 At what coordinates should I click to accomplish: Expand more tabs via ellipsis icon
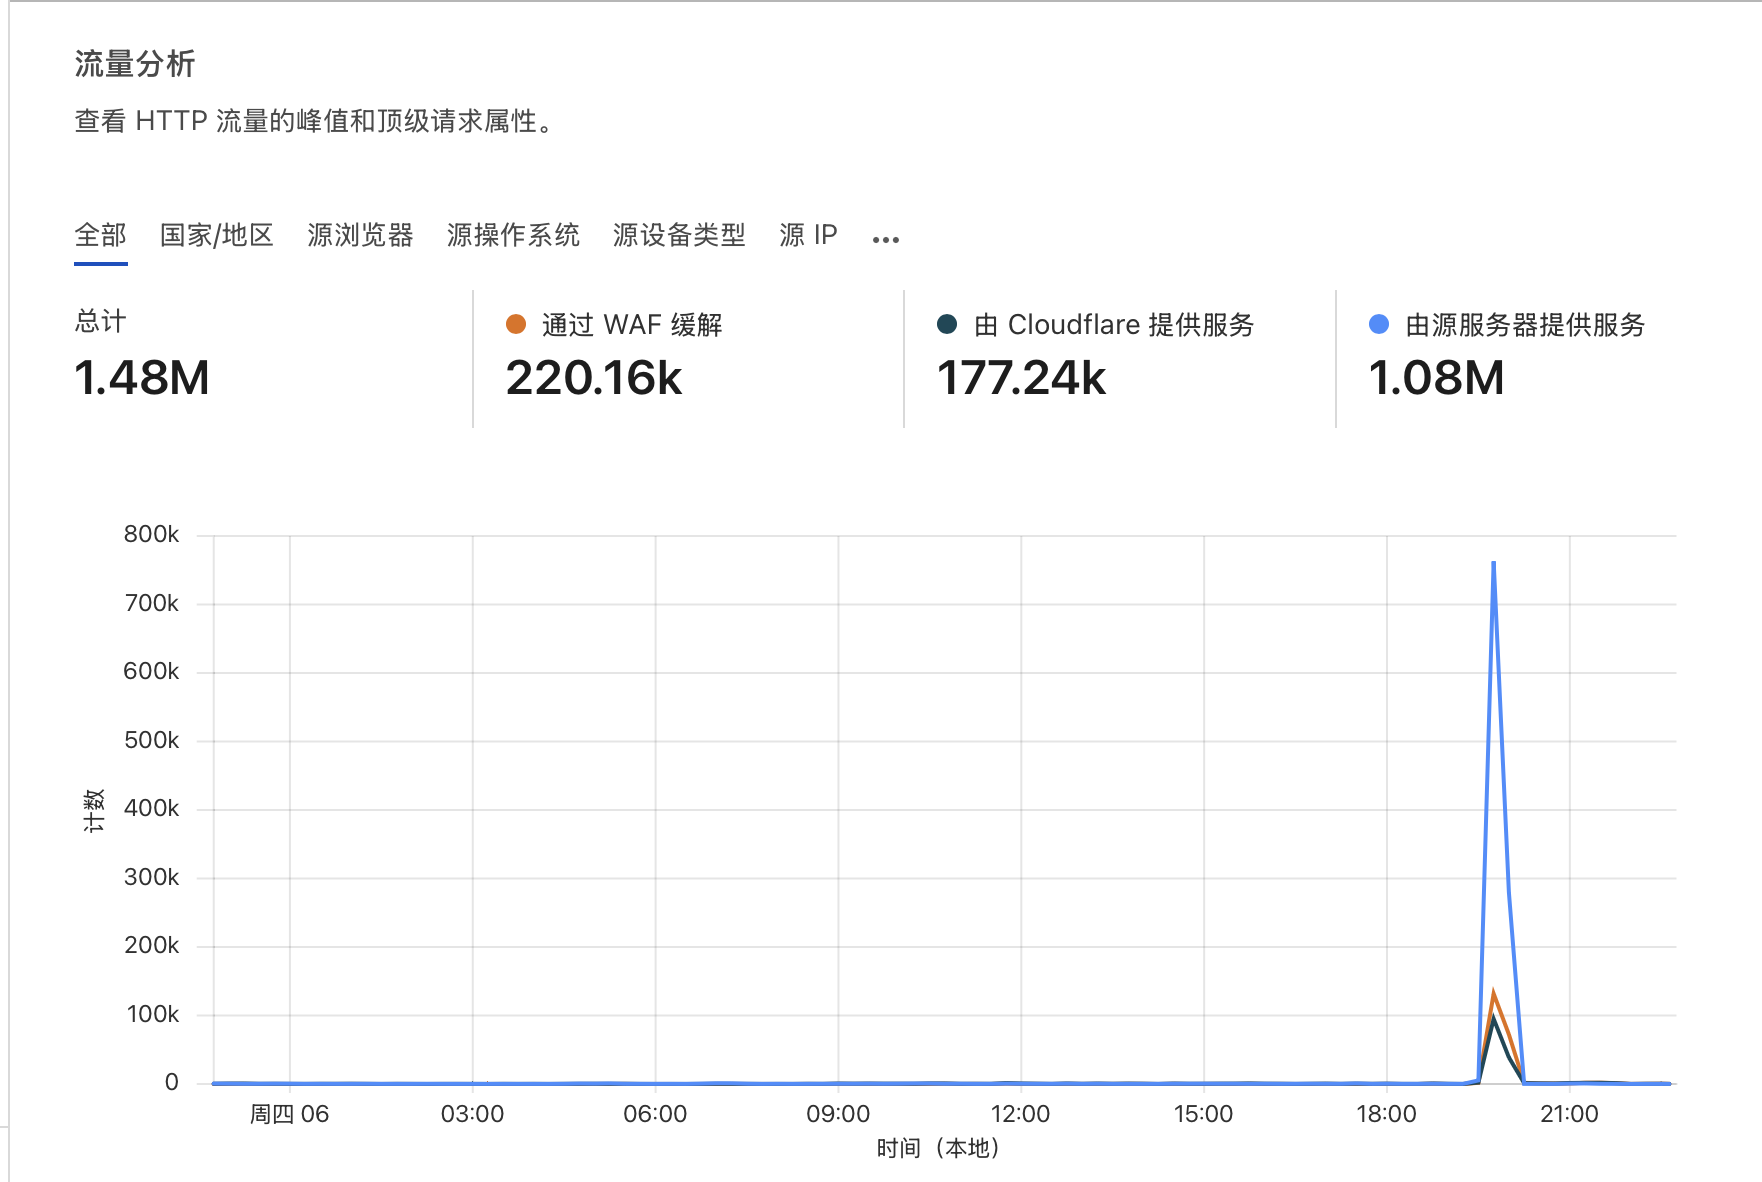(x=885, y=239)
